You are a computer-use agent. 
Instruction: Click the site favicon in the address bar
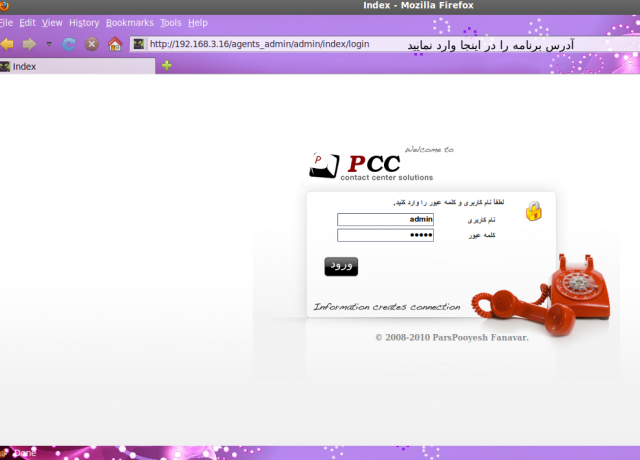(139, 44)
